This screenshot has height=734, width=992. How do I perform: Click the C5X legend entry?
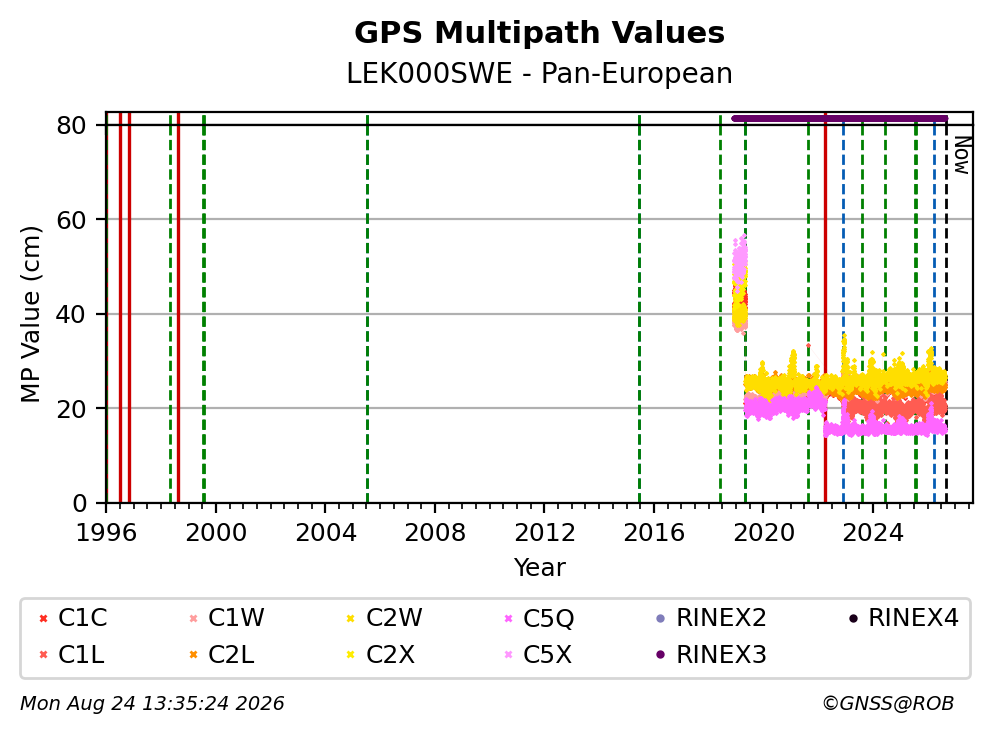[x=538, y=654]
